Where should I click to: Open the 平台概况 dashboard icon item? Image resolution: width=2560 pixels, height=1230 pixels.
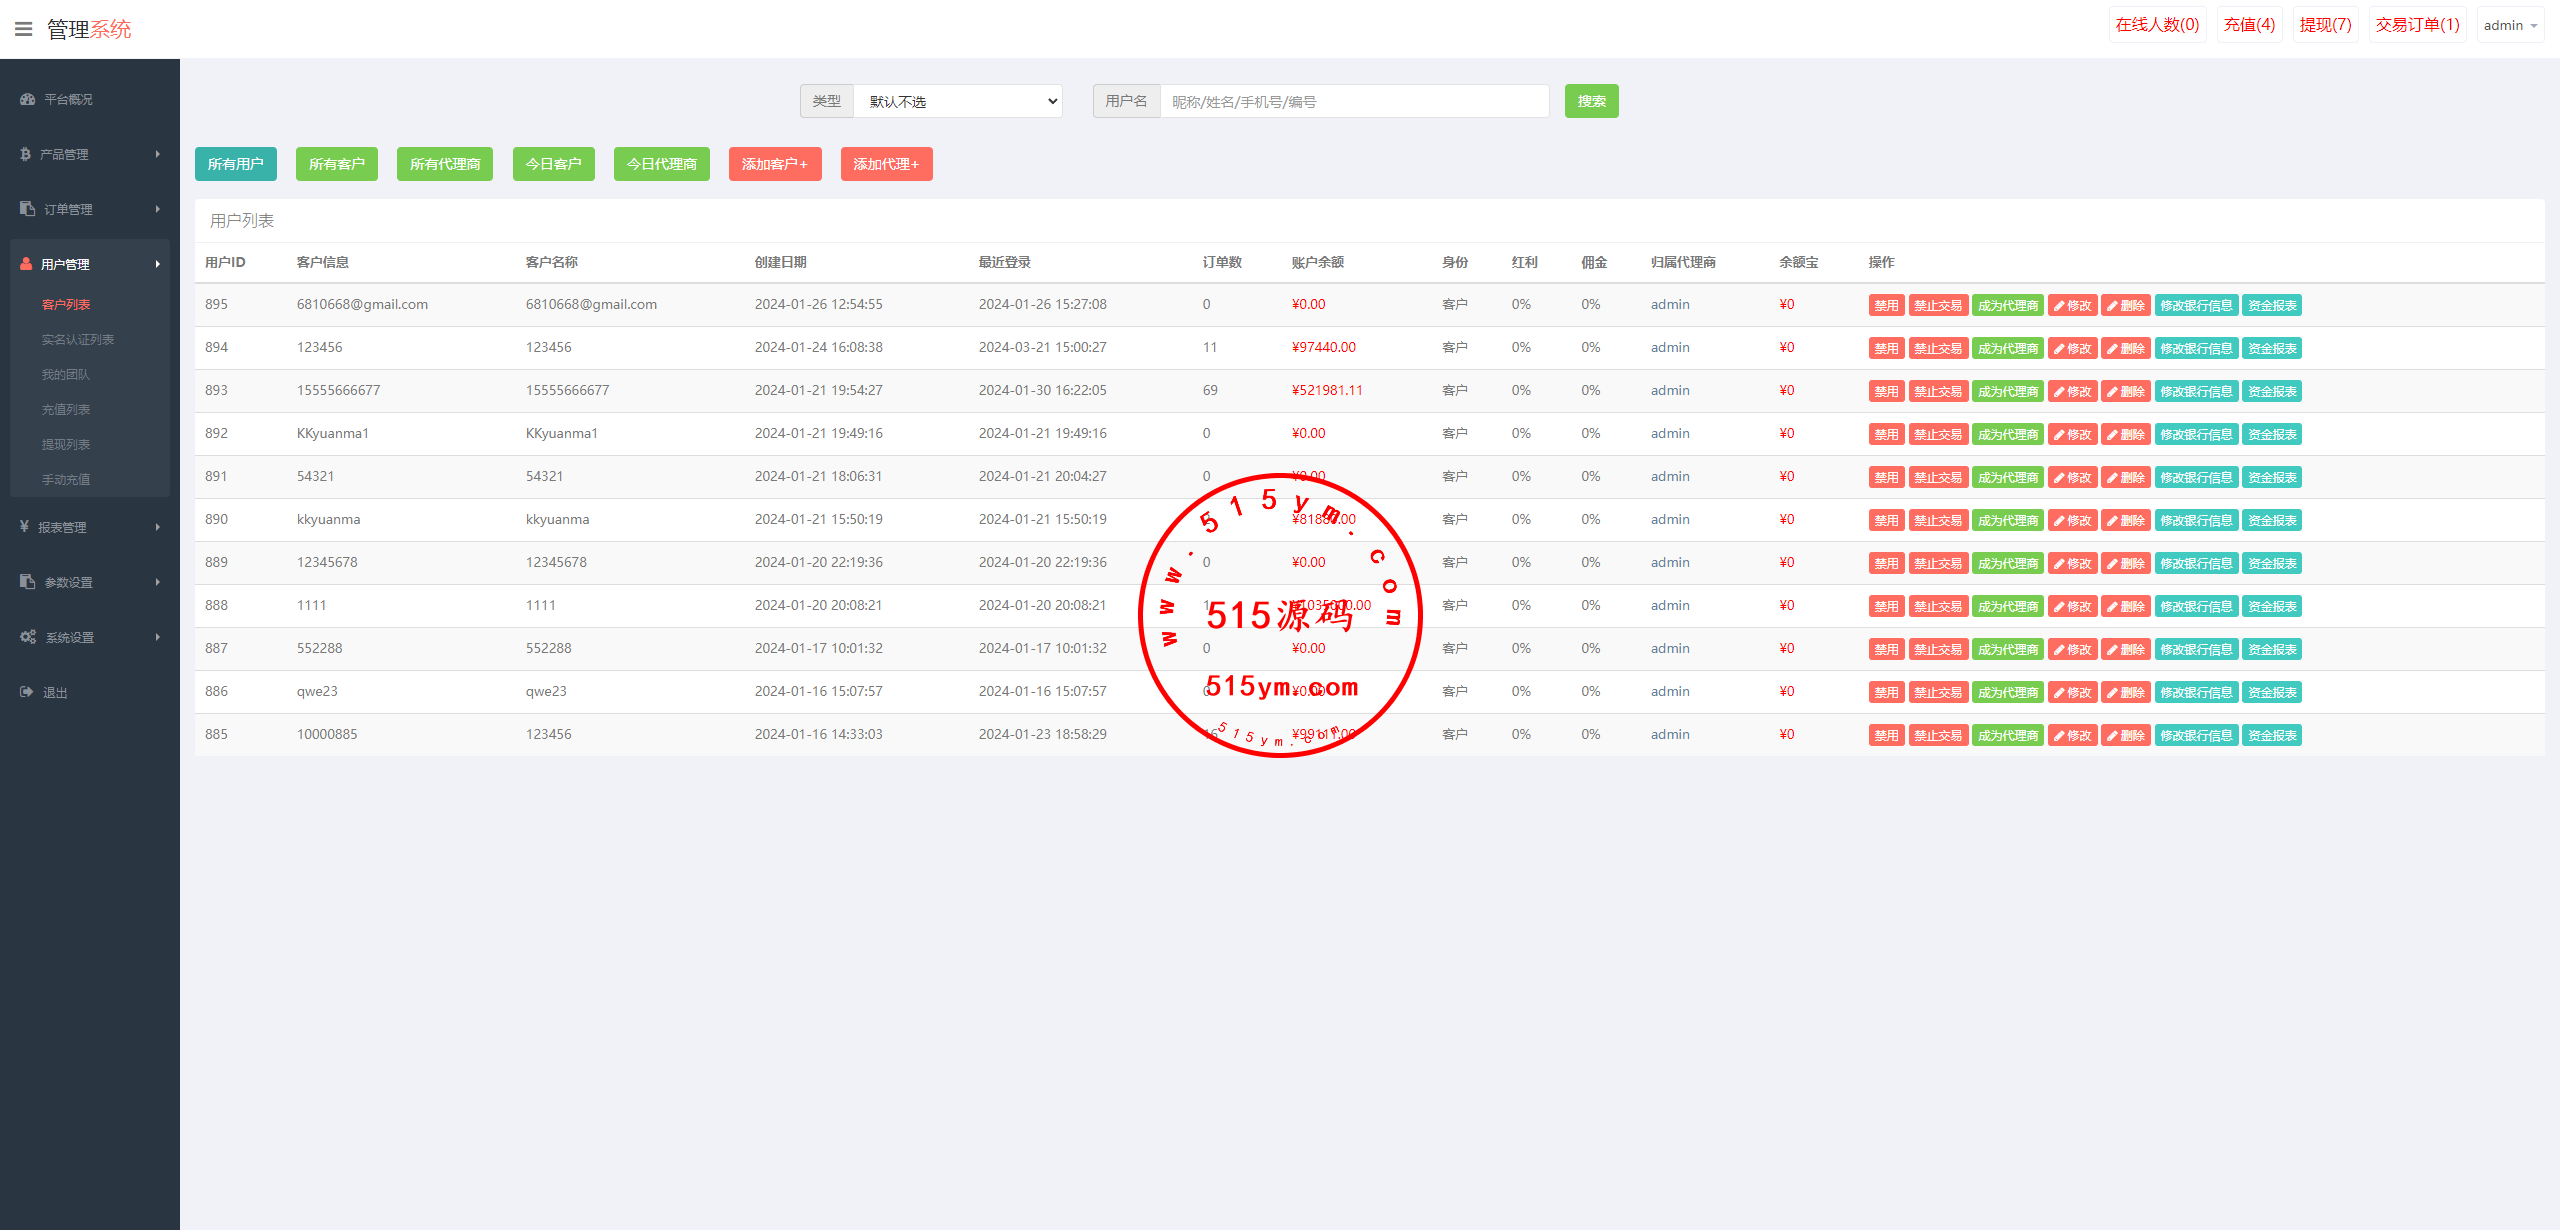click(x=28, y=99)
